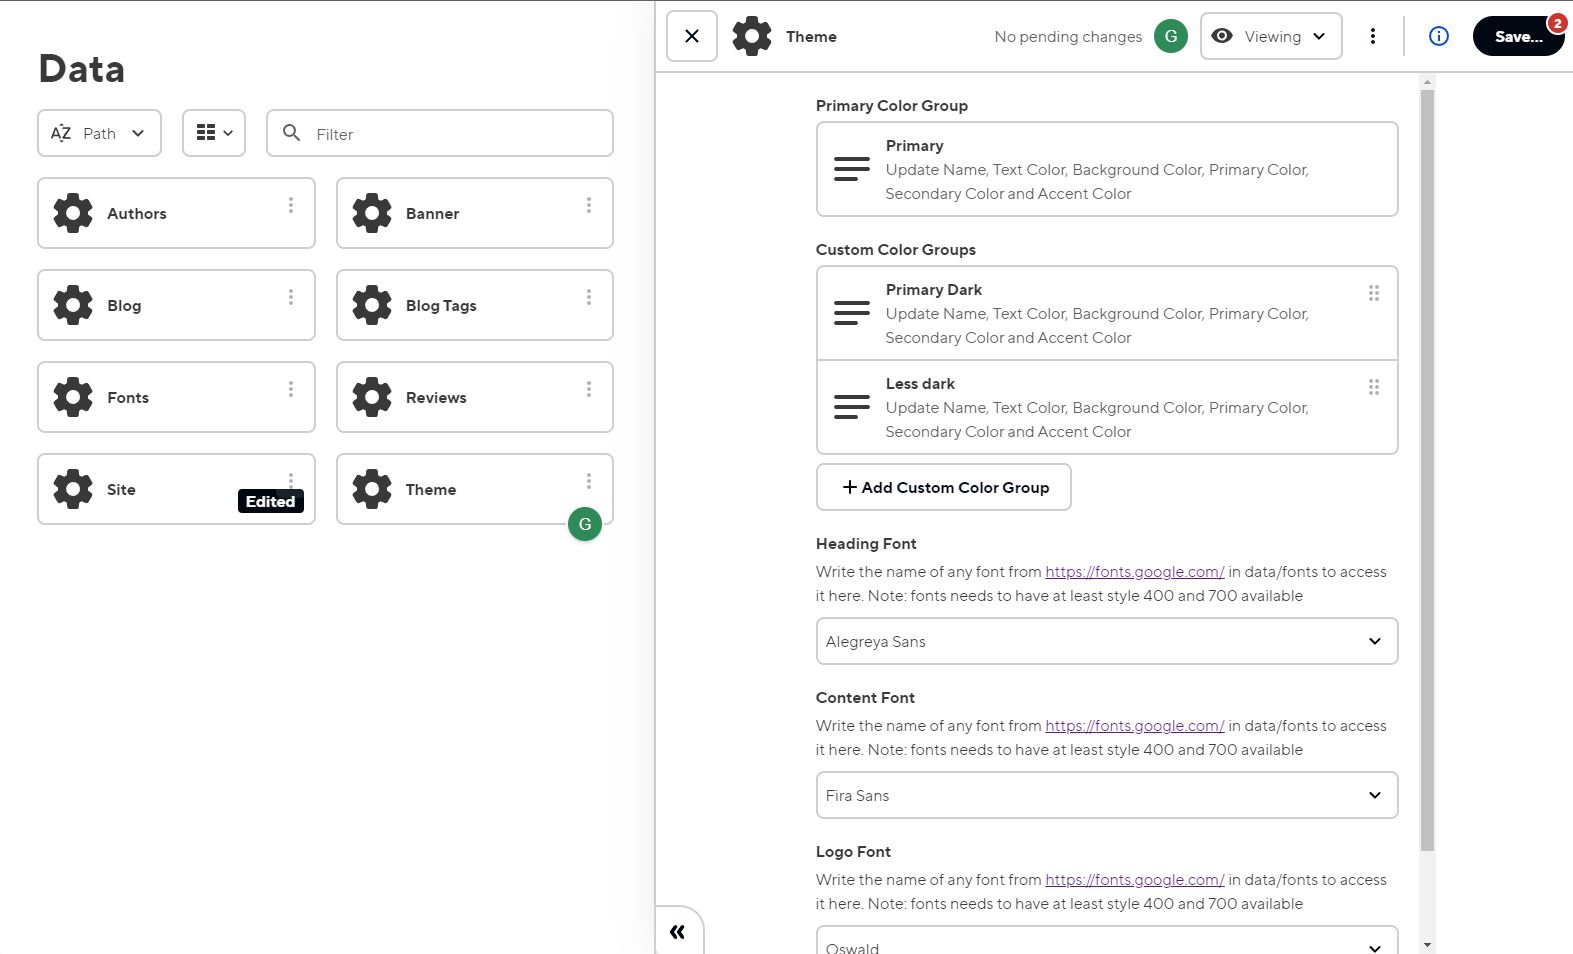1573x954 pixels.
Task: Click Add Custom Color Group button
Action: pyautogui.click(x=943, y=487)
